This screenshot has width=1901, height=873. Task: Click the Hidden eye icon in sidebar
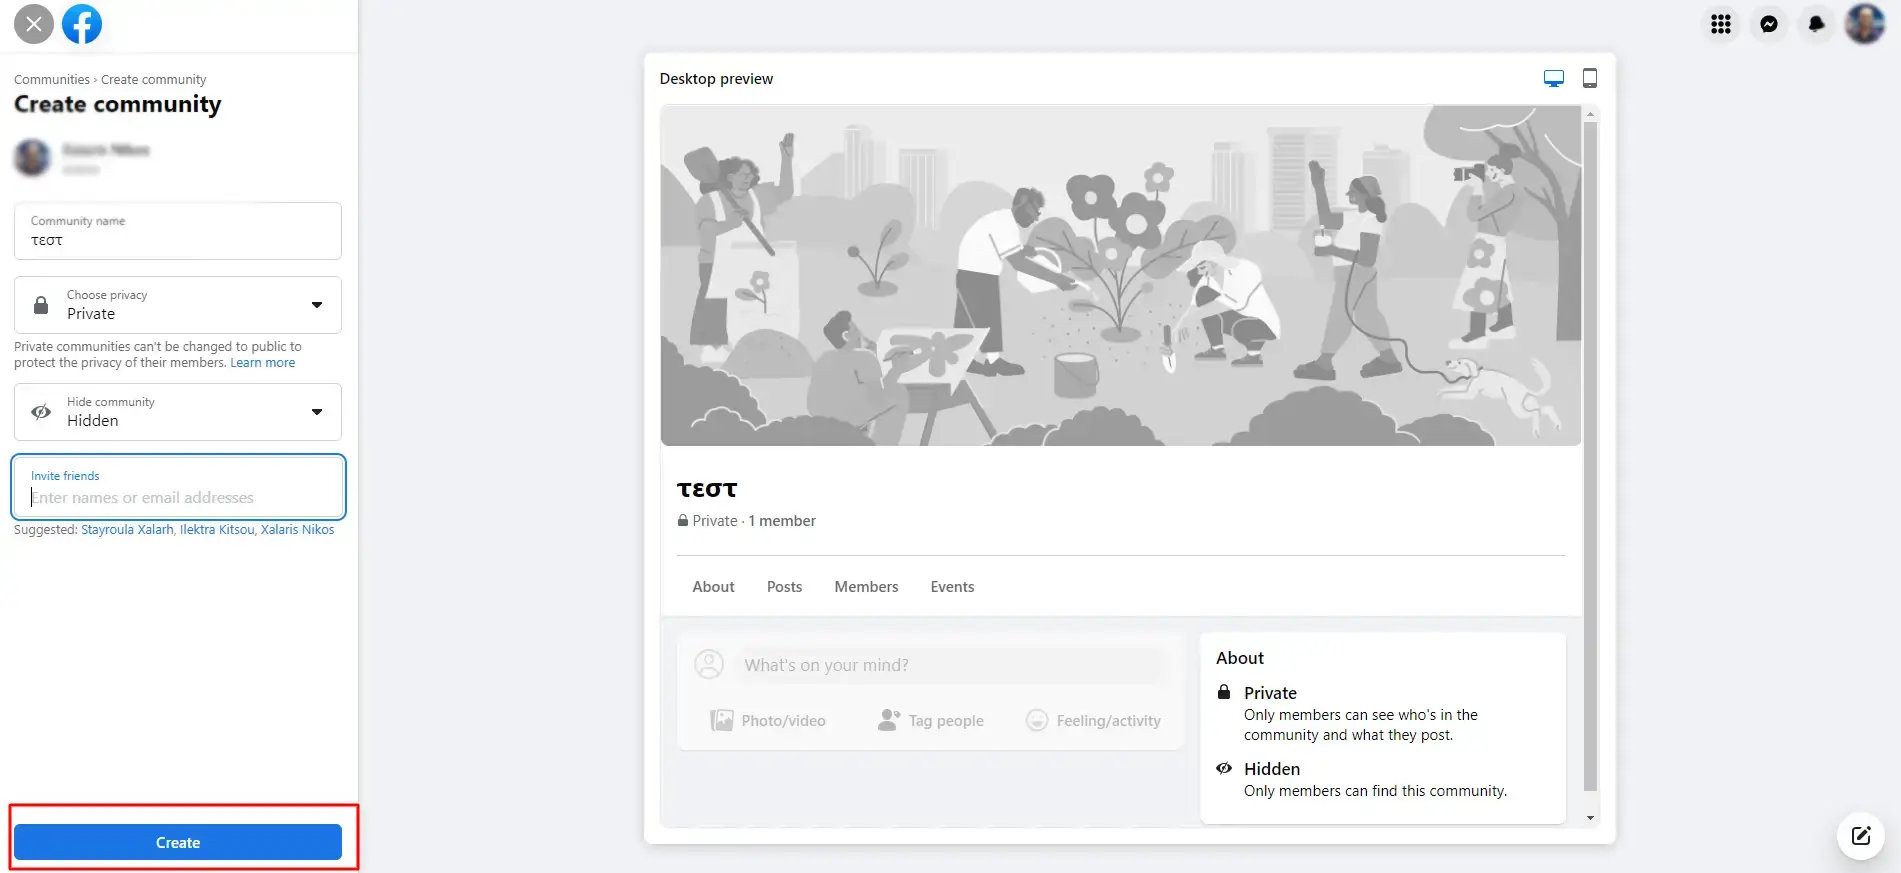pos(41,412)
